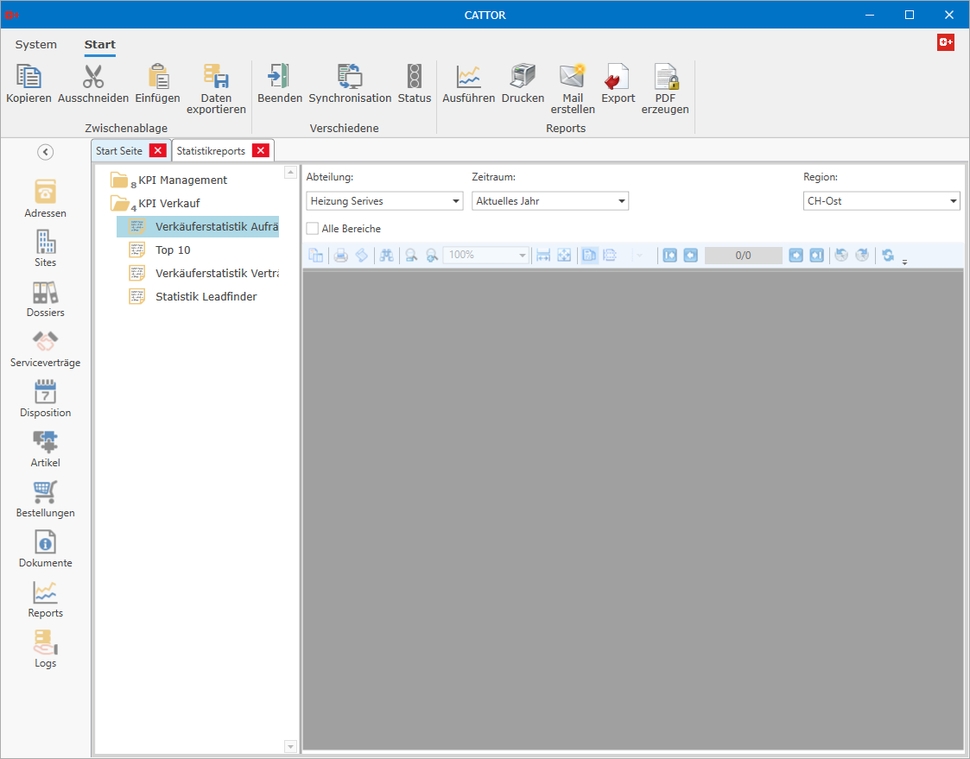Click the page number field
970x759 pixels.
click(x=743, y=256)
